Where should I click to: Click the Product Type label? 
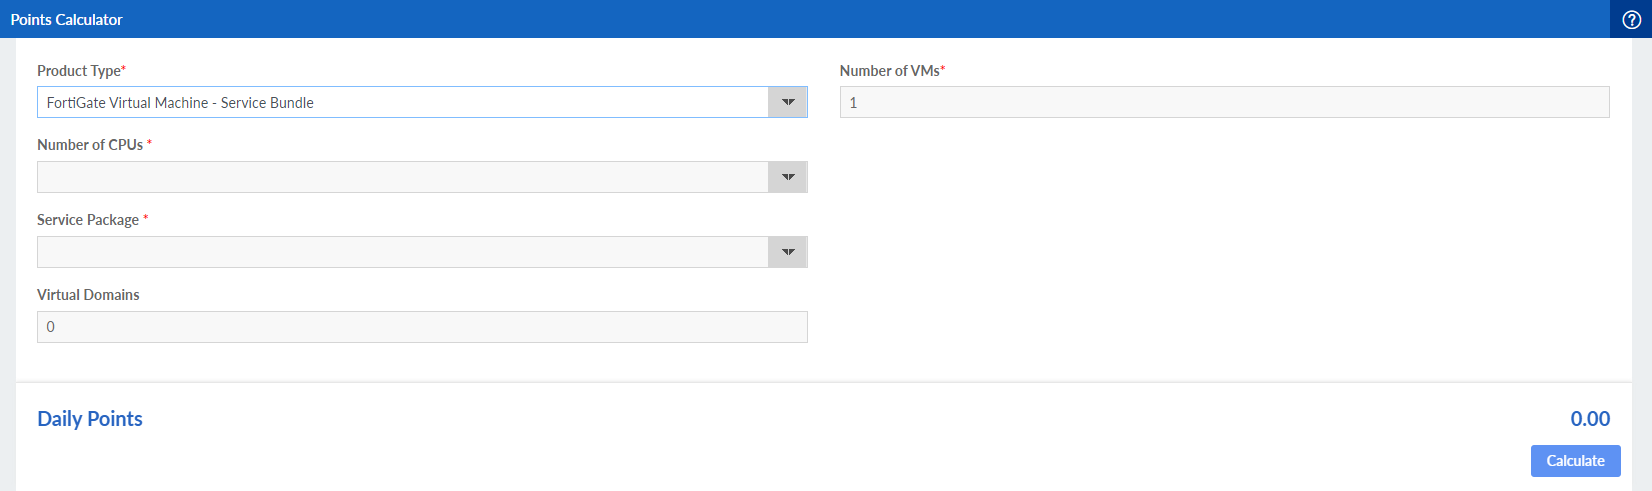[x=78, y=71]
